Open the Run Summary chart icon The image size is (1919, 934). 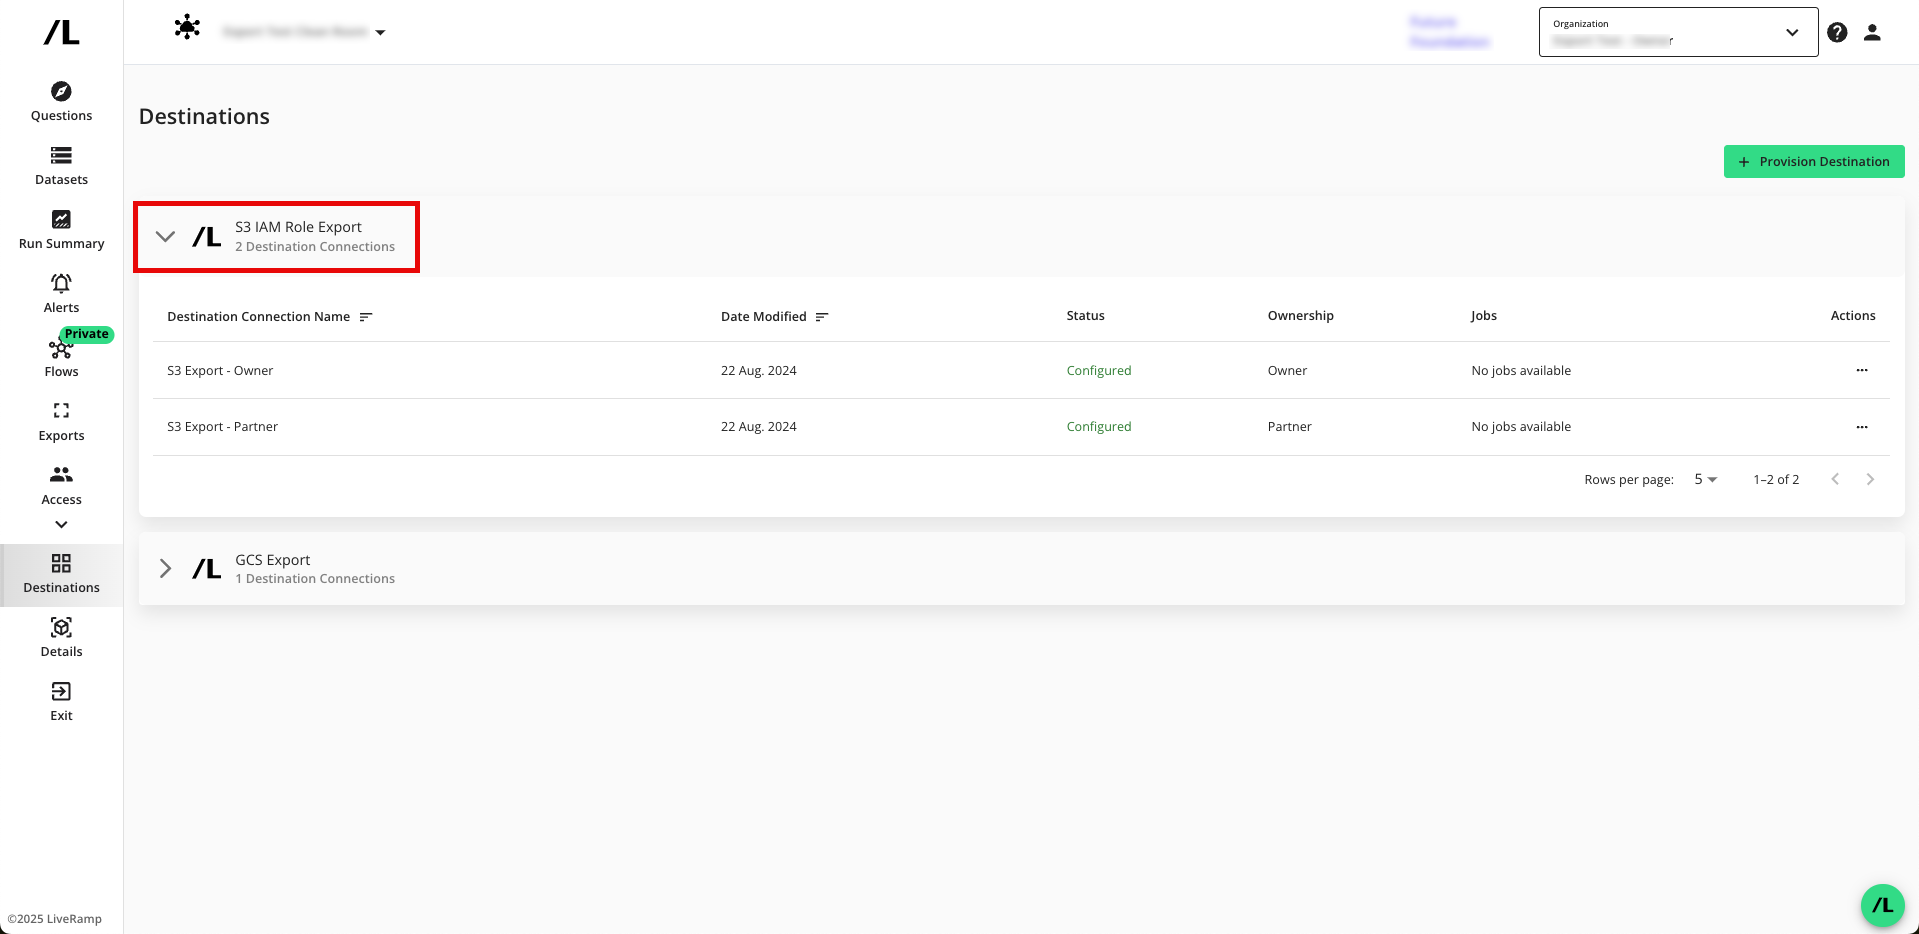pyautogui.click(x=61, y=220)
